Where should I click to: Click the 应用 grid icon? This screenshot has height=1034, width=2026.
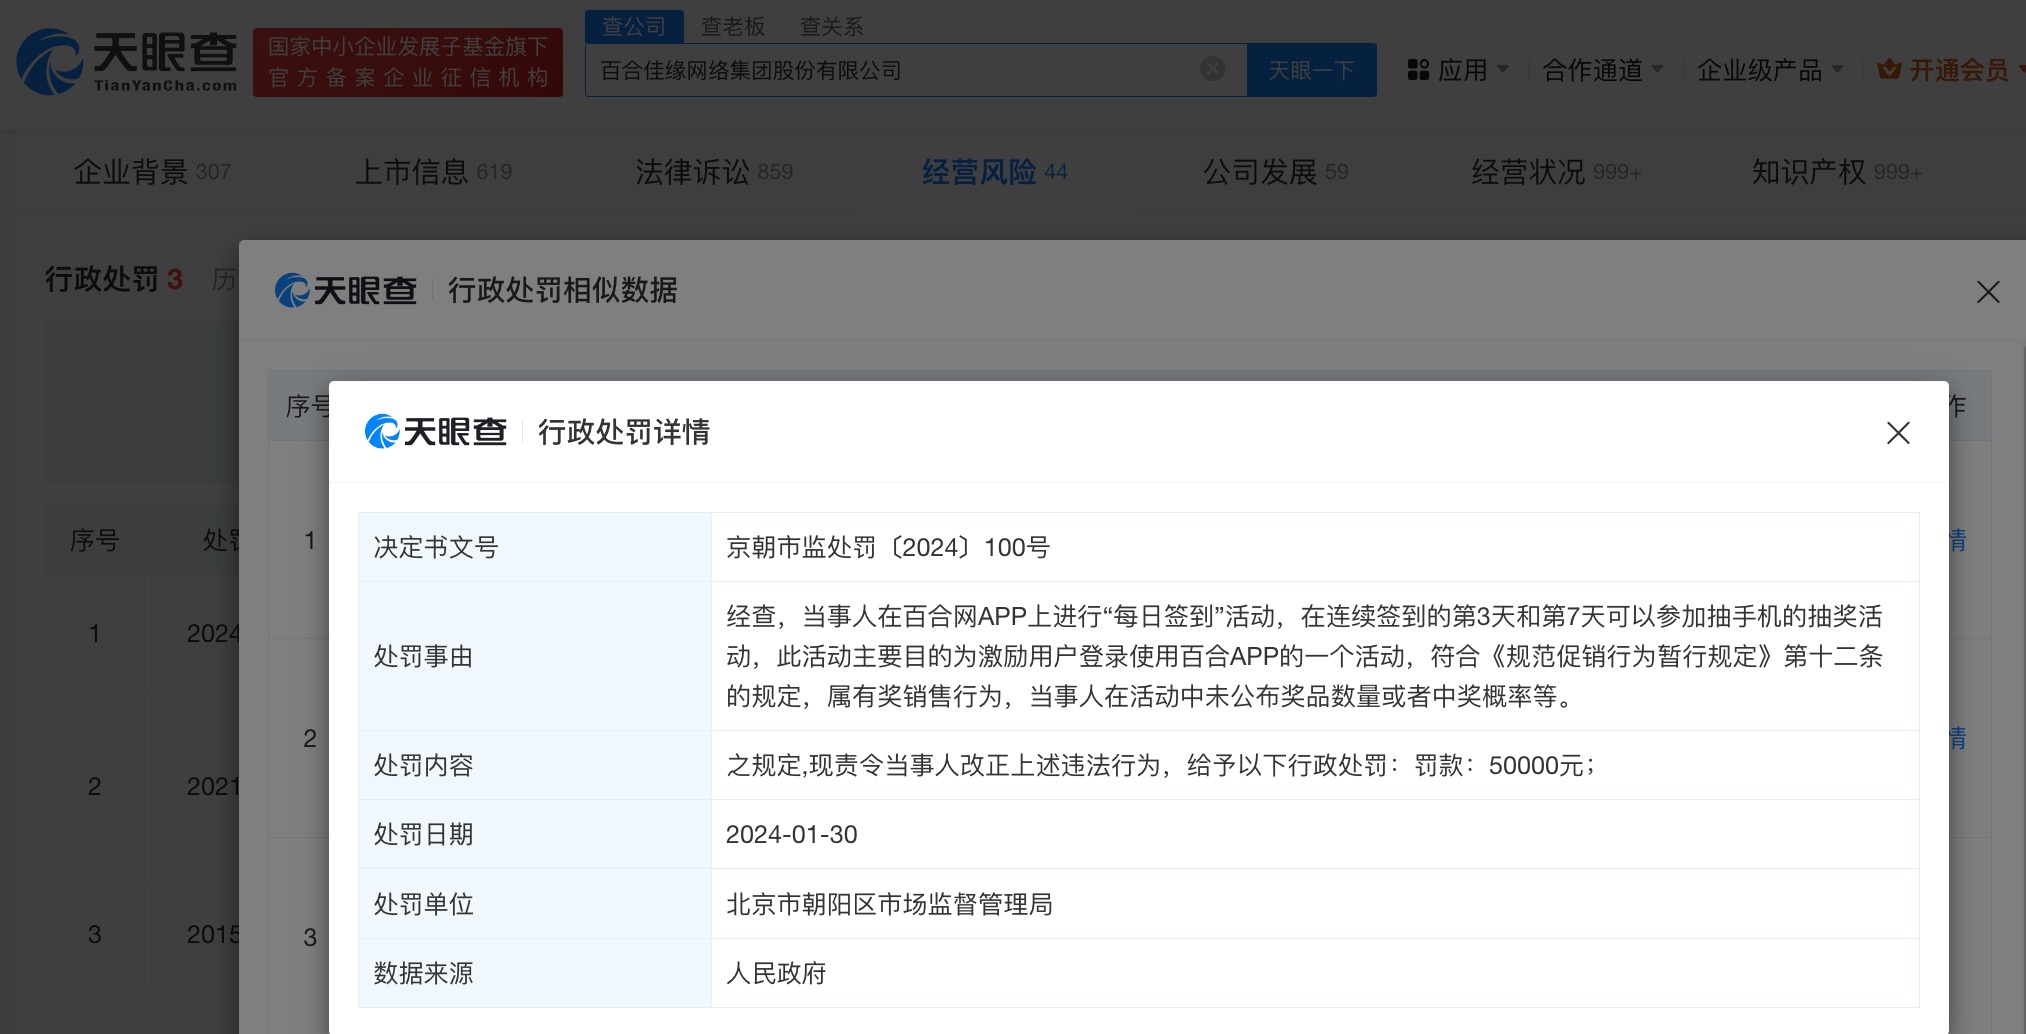coord(1418,70)
